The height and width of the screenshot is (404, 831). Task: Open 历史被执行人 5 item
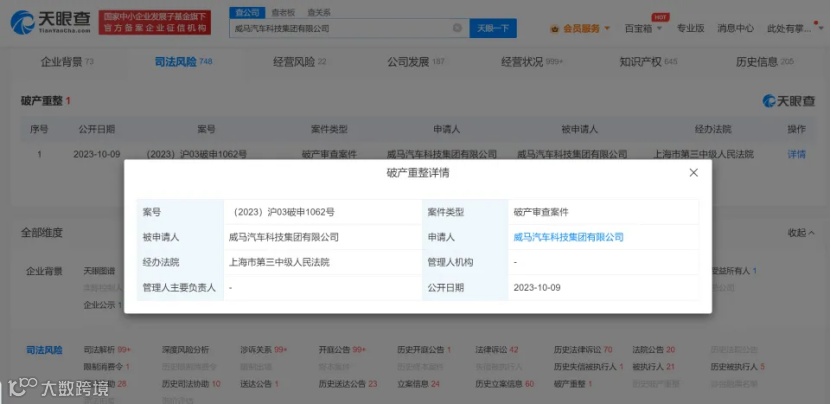pyautogui.click(x=737, y=366)
